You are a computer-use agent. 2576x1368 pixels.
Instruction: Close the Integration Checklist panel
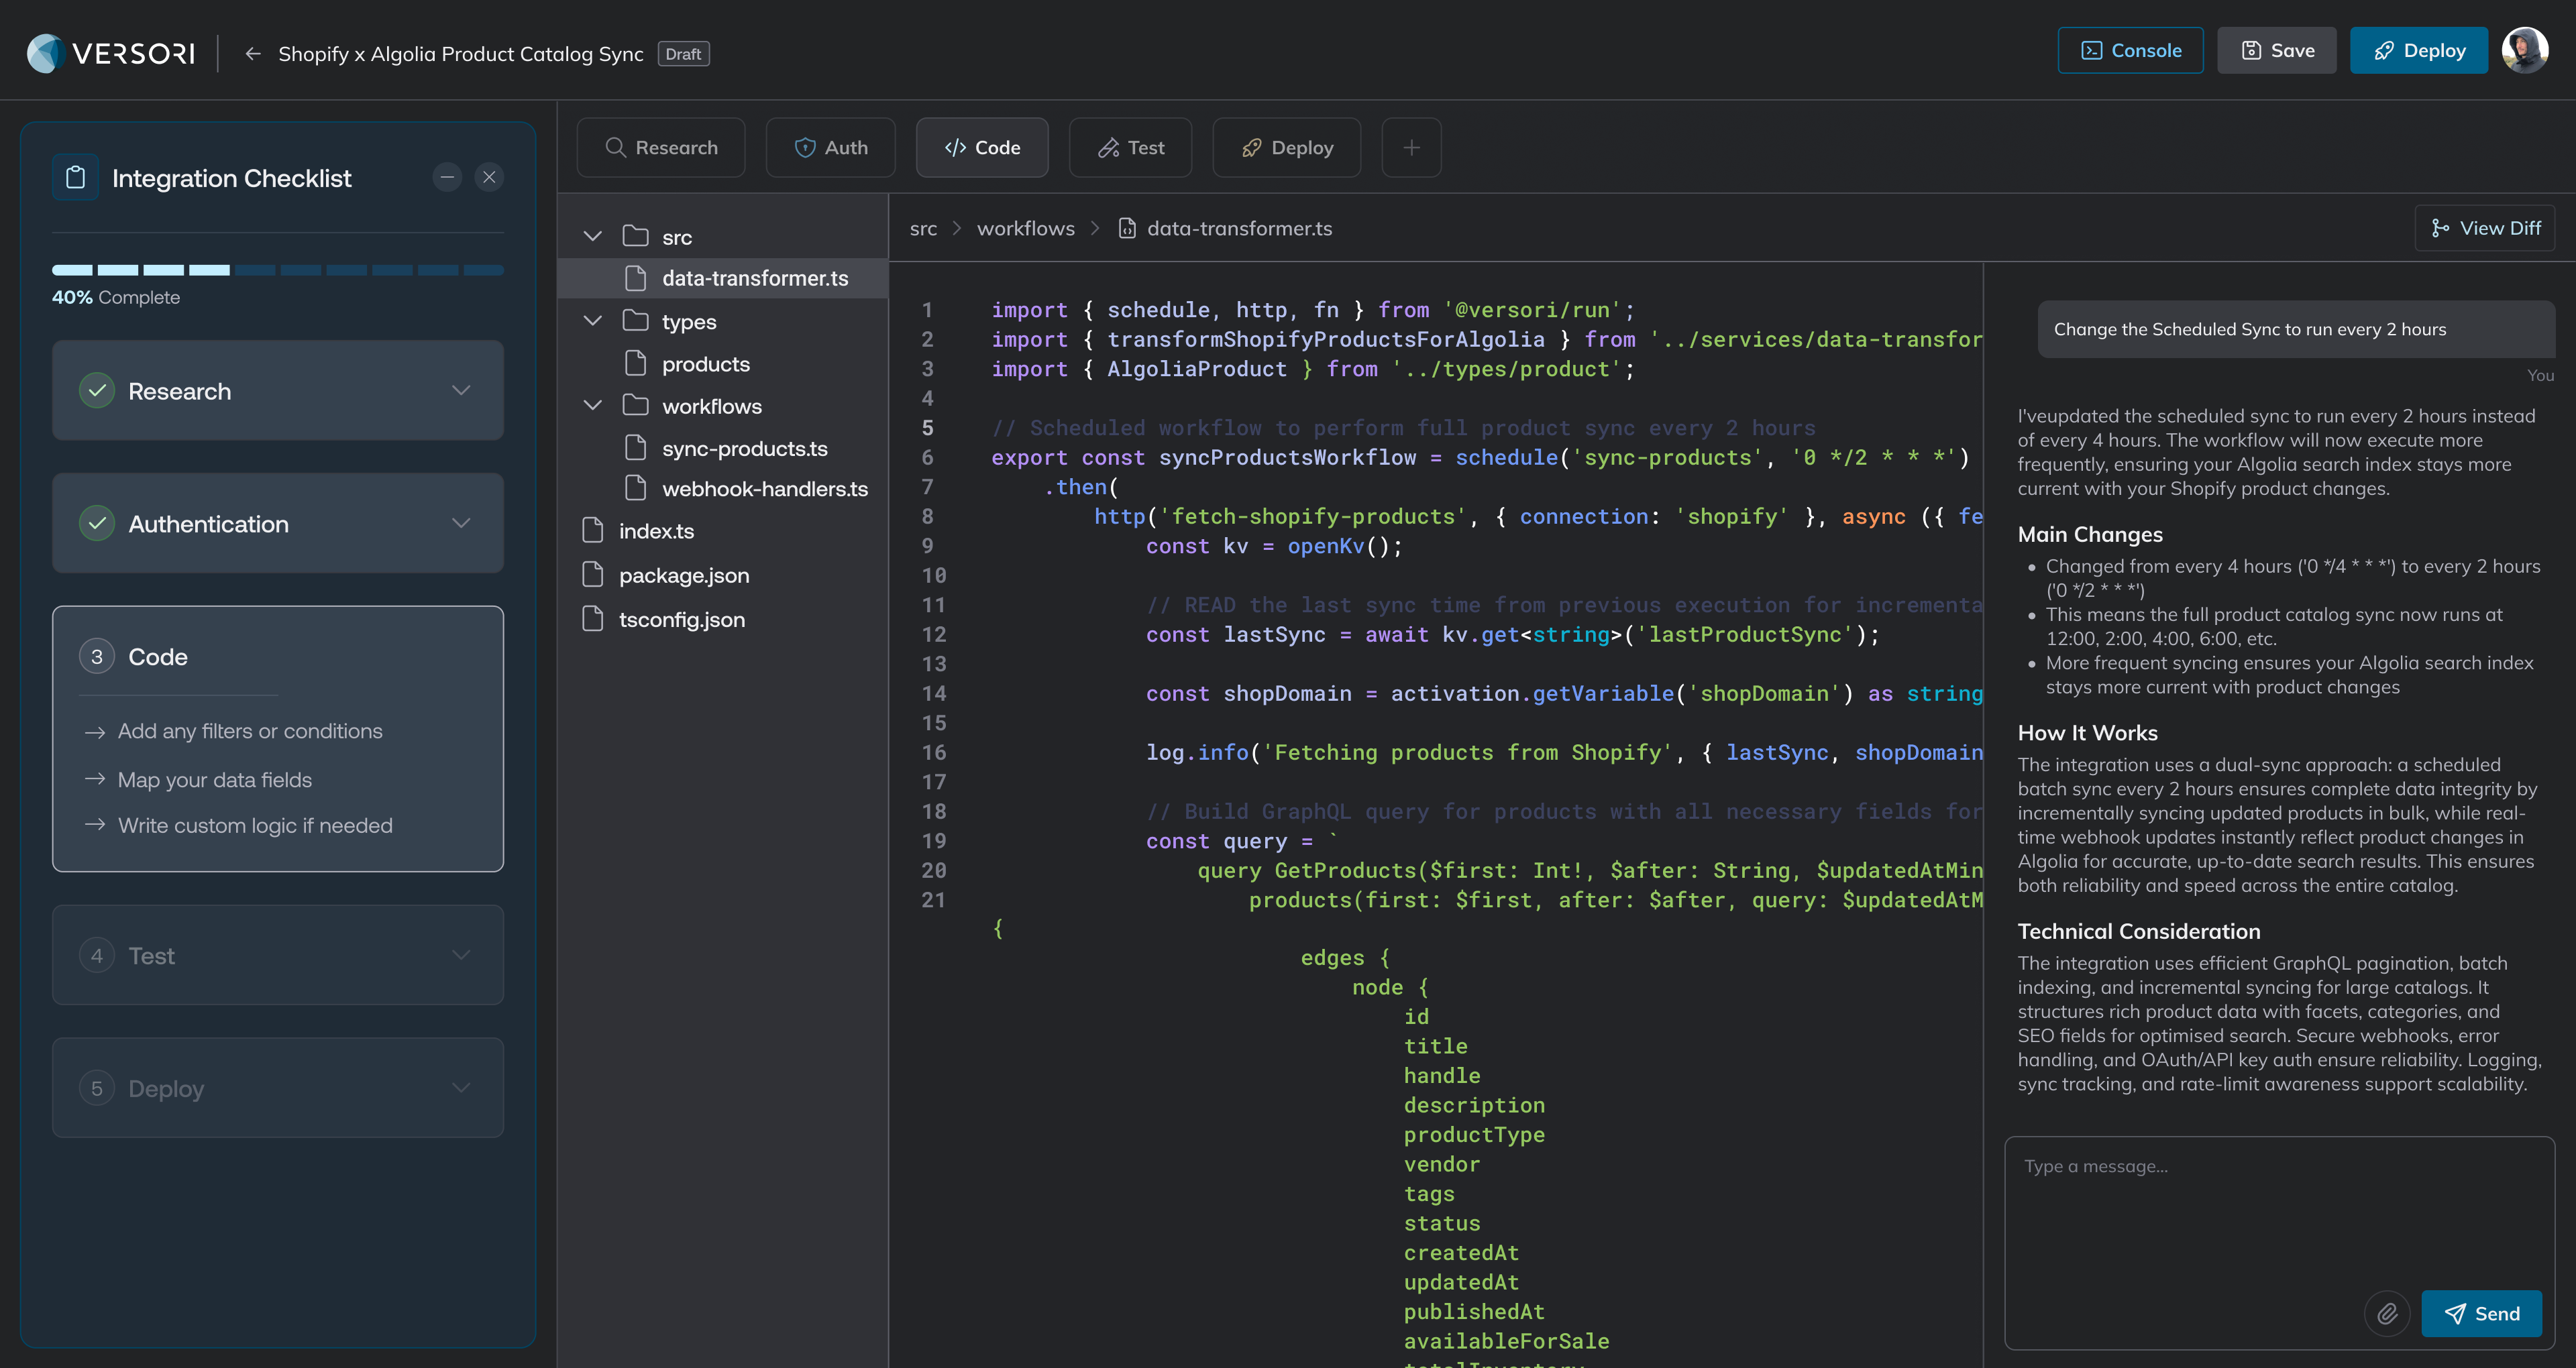tap(489, 178)
